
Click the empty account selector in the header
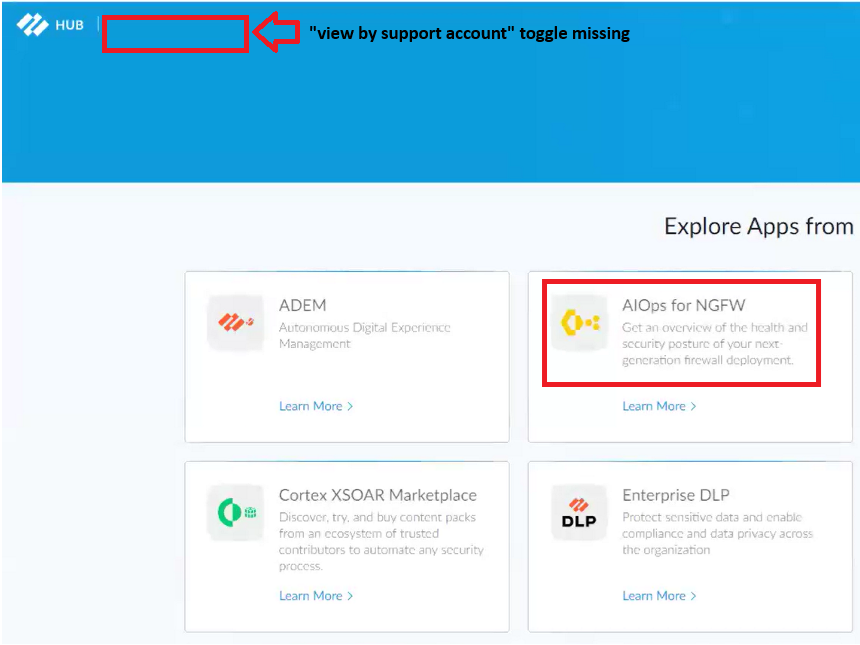click(x=173, y=33)
